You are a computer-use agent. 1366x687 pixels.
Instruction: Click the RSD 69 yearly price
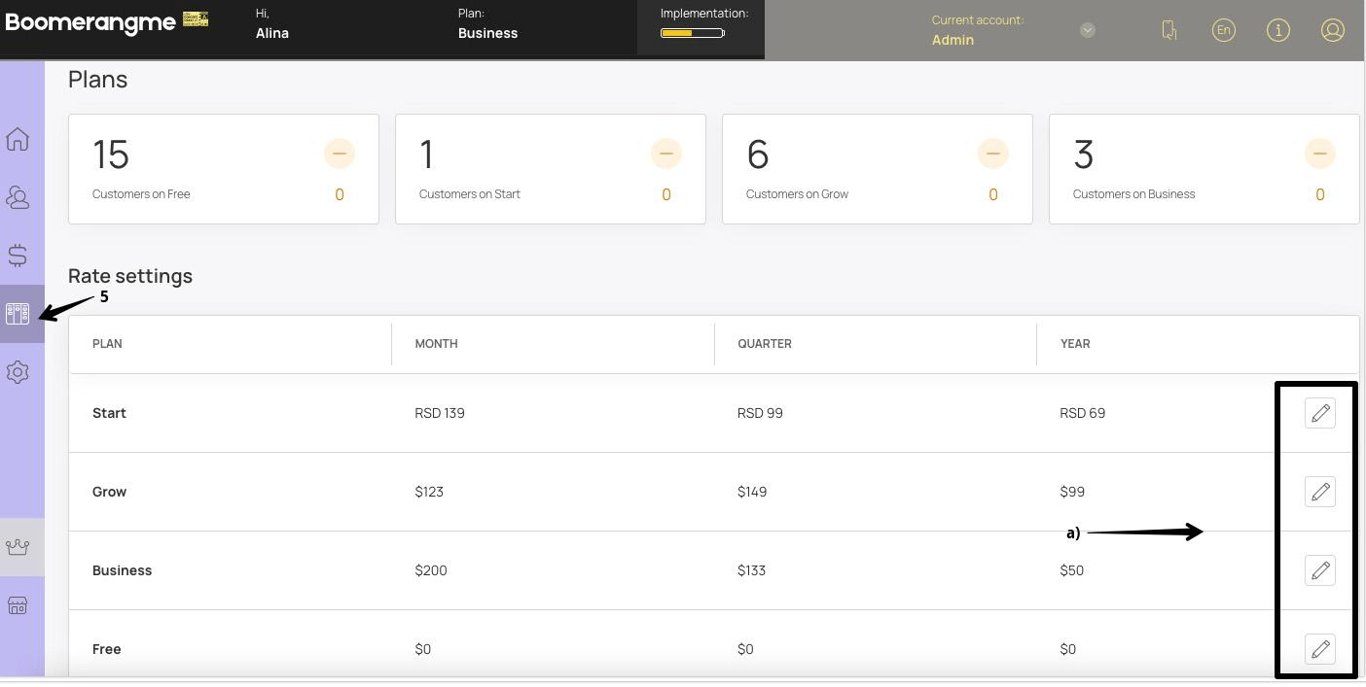click(1083, 413)
